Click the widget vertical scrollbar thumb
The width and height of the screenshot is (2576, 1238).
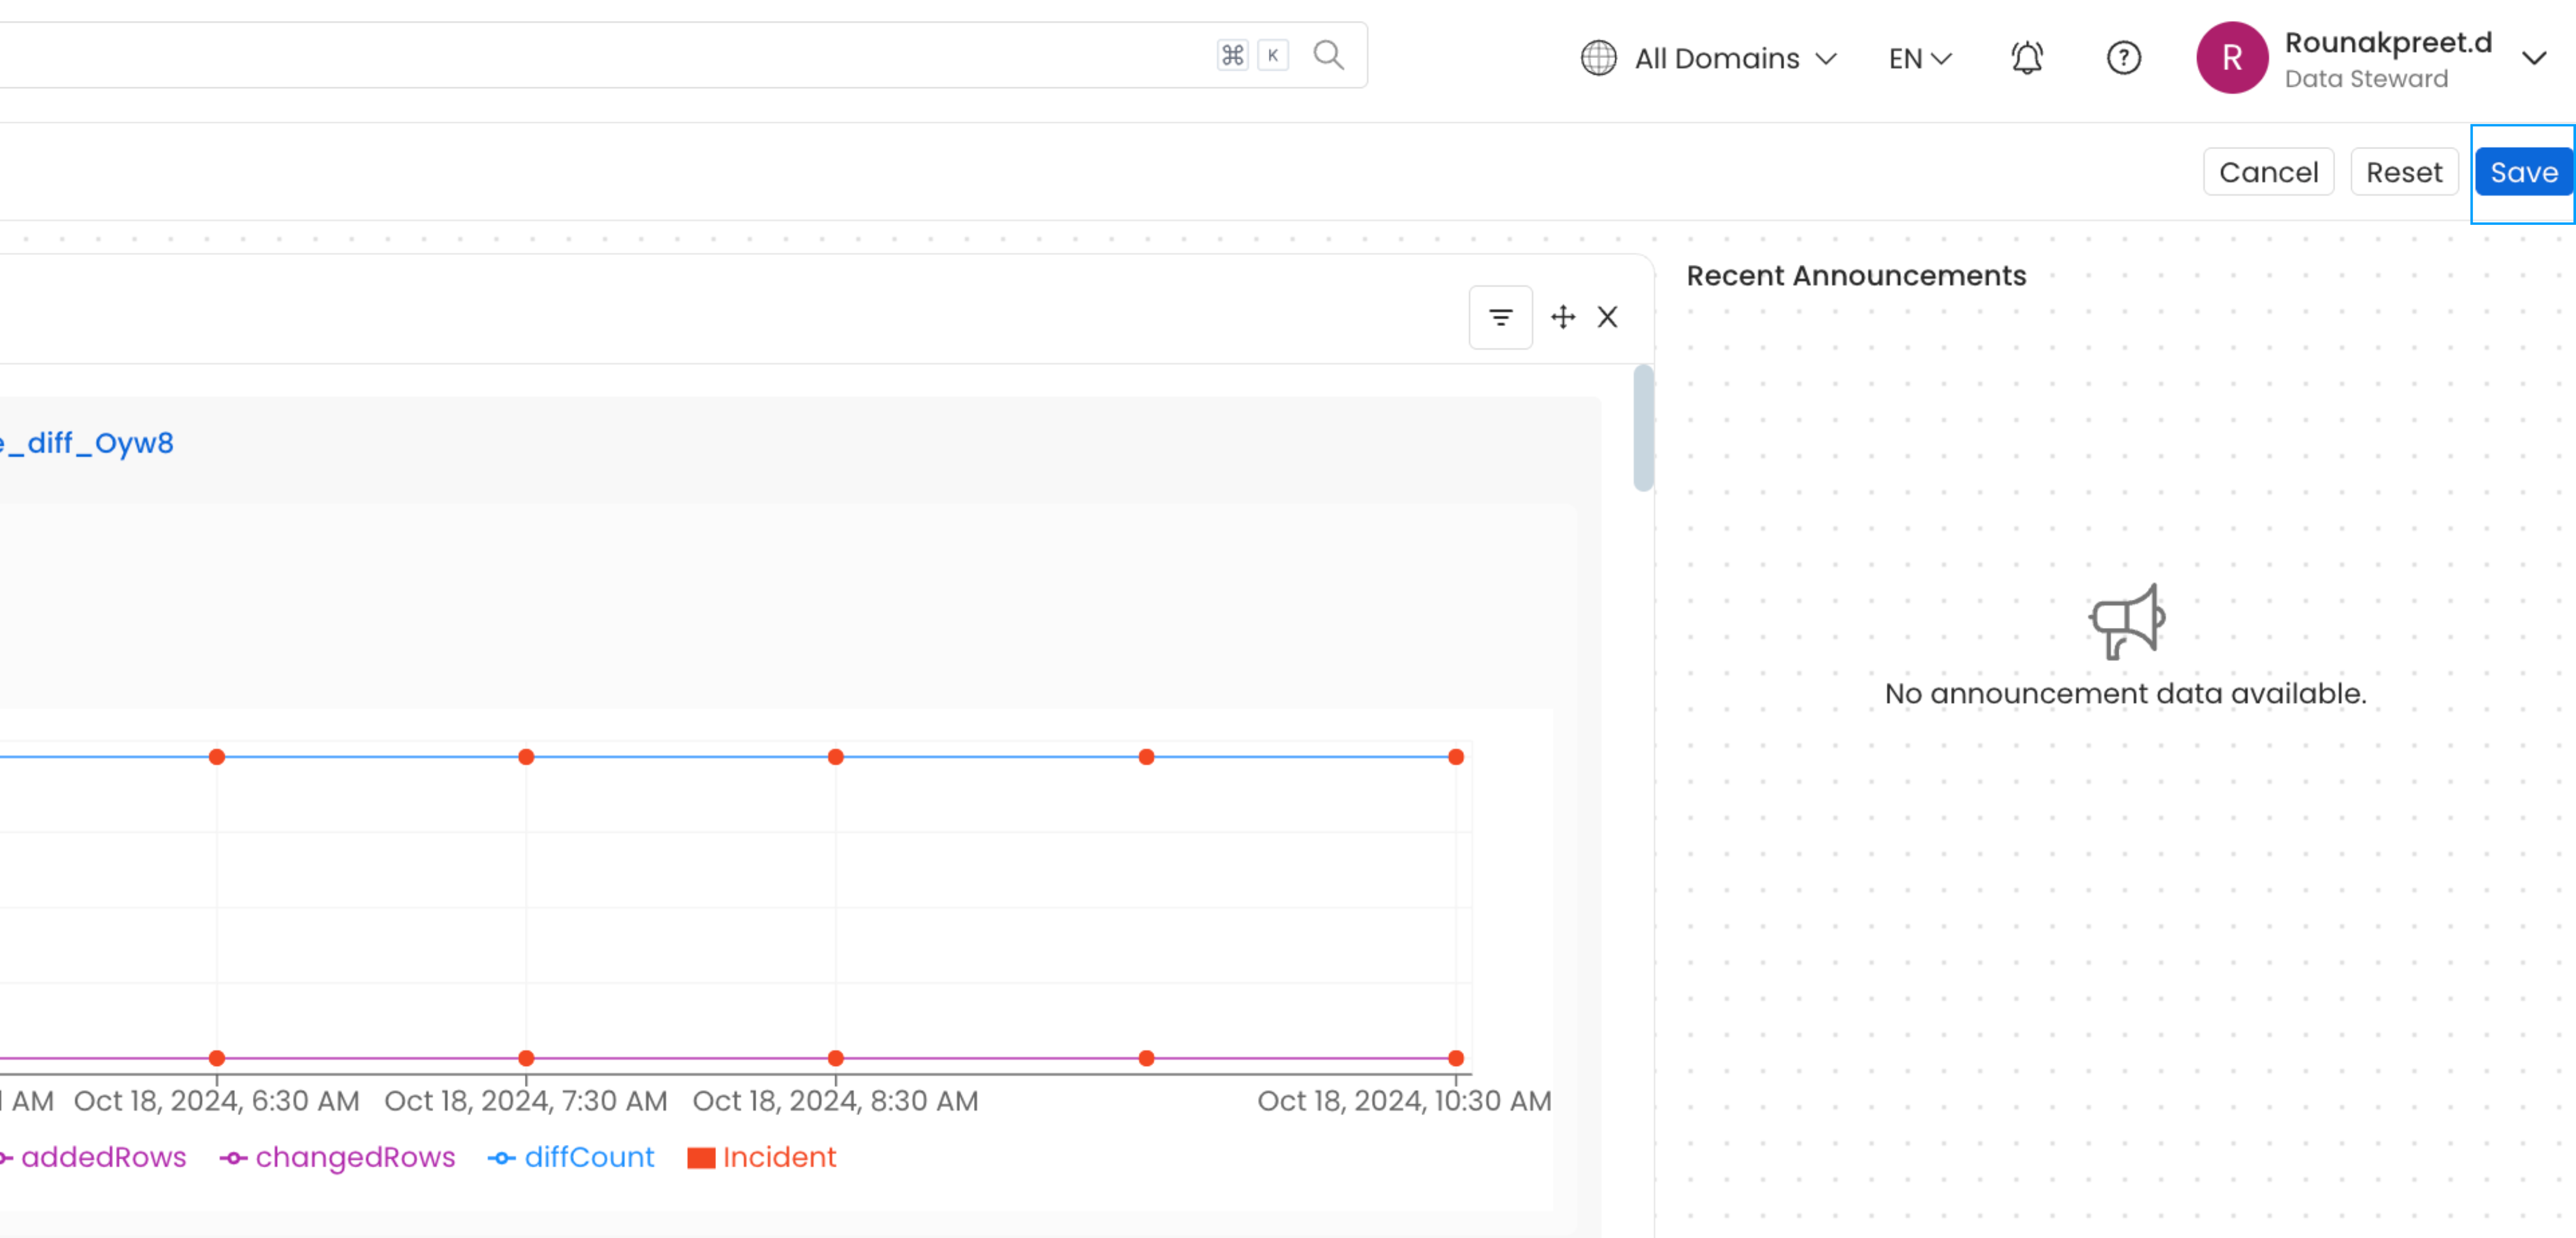click(x=1643, y=428)
